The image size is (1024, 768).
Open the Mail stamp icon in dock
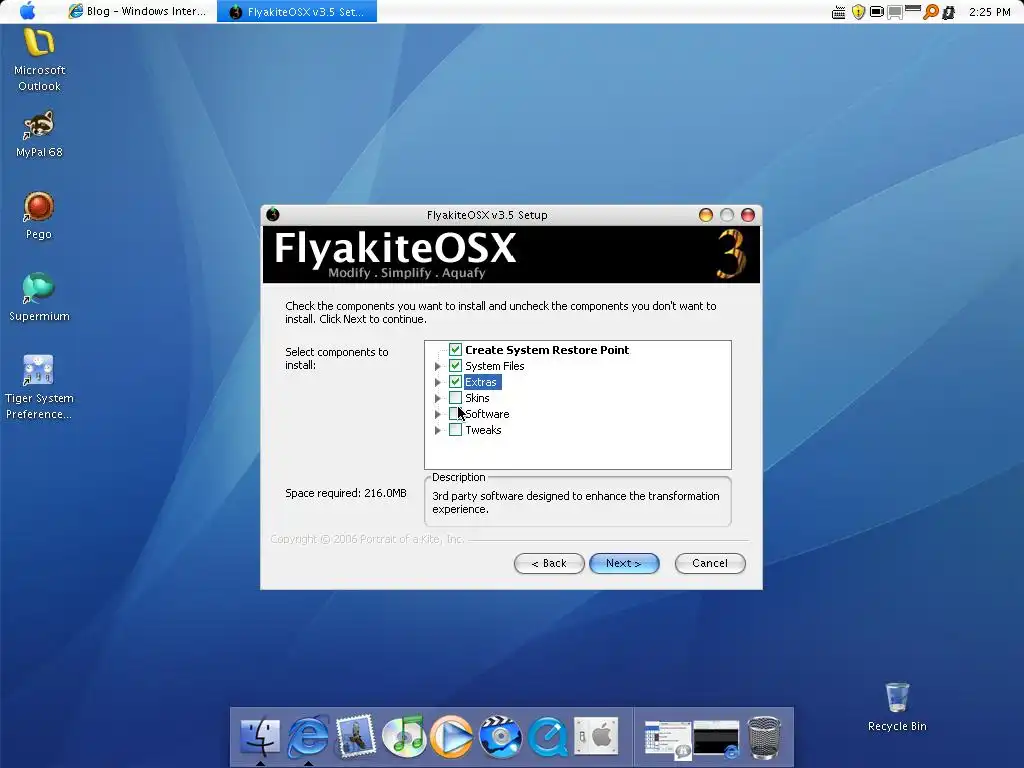pyautogui.click(x=356, y=736)
